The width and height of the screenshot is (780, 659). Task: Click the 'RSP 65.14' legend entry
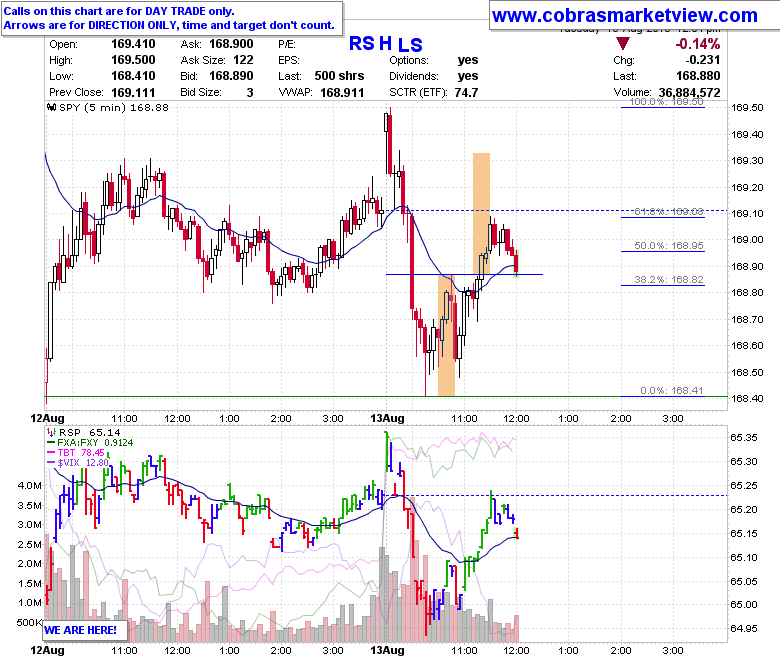(x=90, y=432)
